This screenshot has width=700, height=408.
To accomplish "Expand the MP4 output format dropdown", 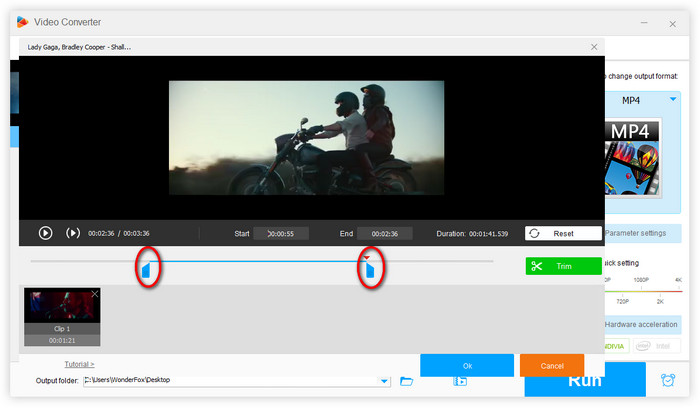I will 673,100.
